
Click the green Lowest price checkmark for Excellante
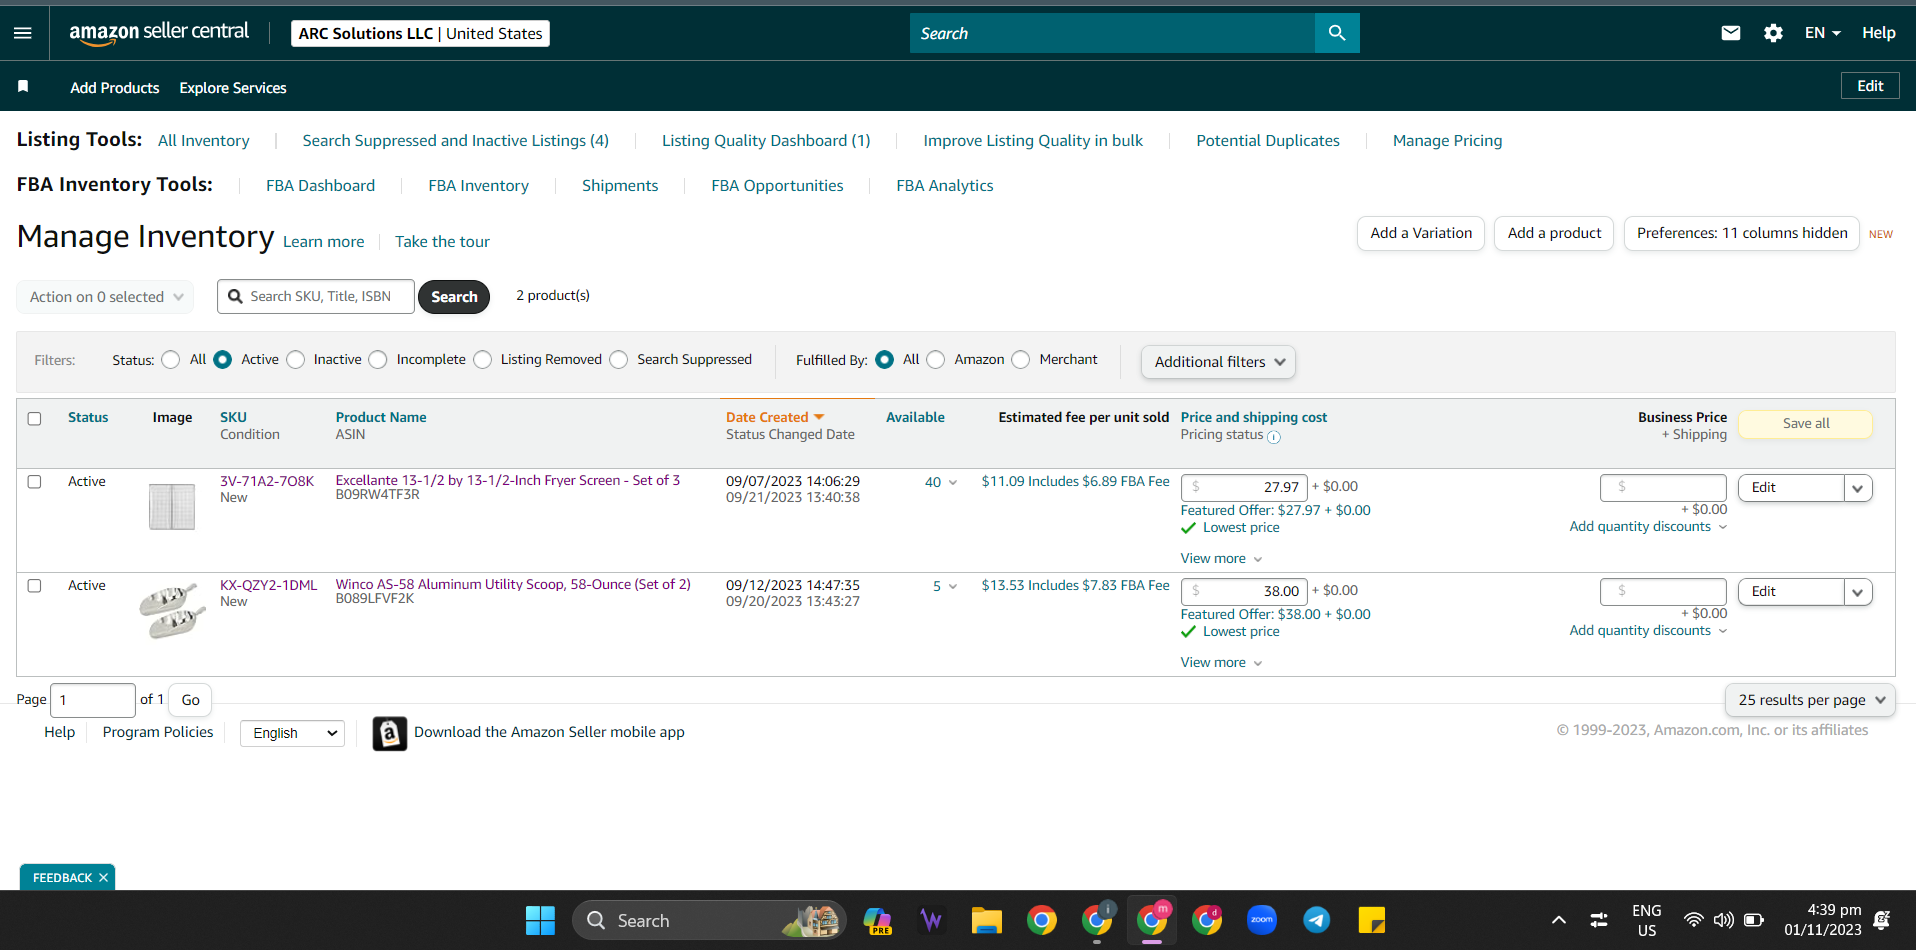[x=1188, y=528]
